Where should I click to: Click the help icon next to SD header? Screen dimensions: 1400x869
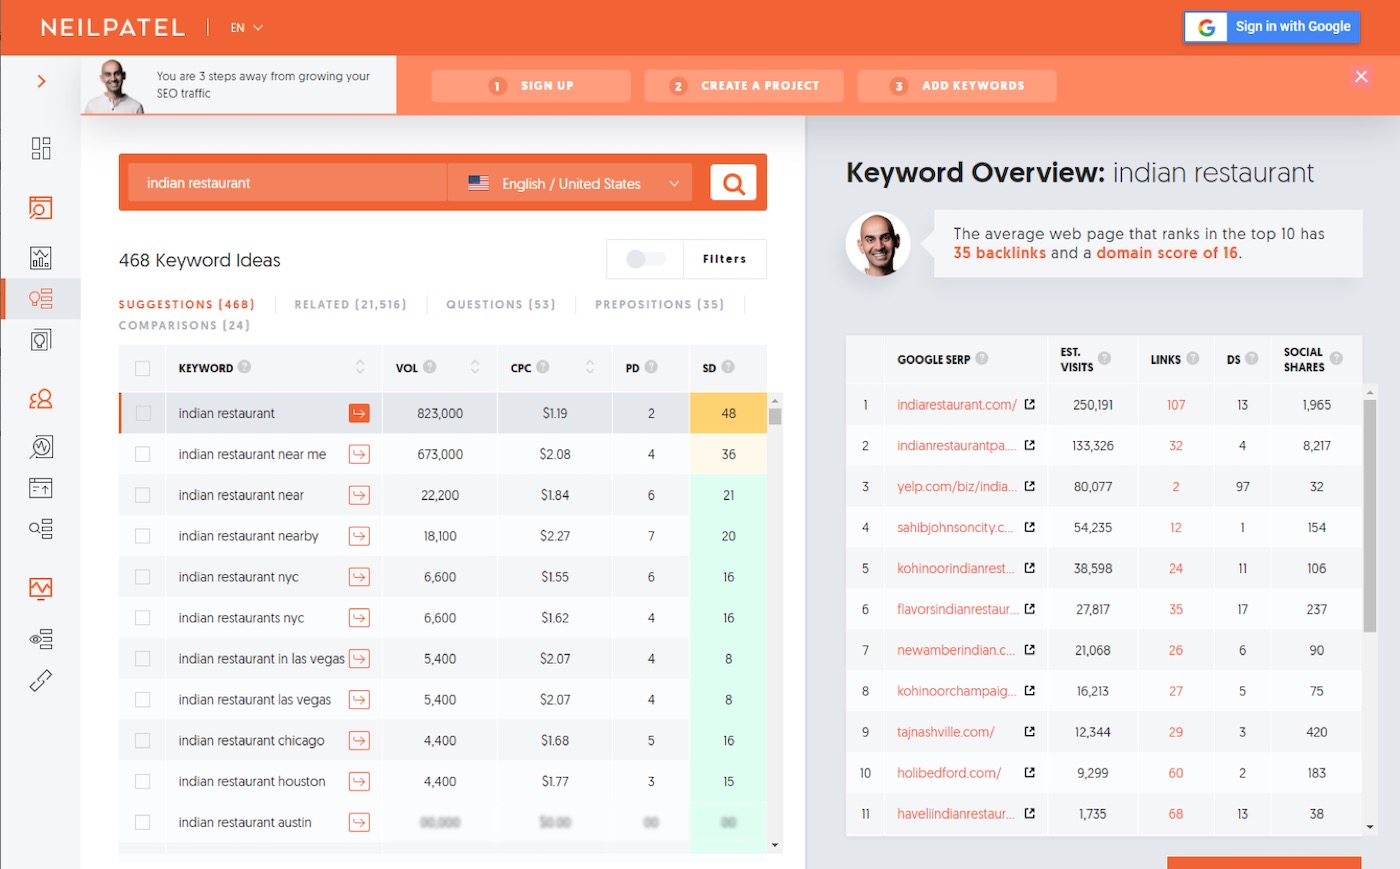pyautogui.click(x=728, y=367)
